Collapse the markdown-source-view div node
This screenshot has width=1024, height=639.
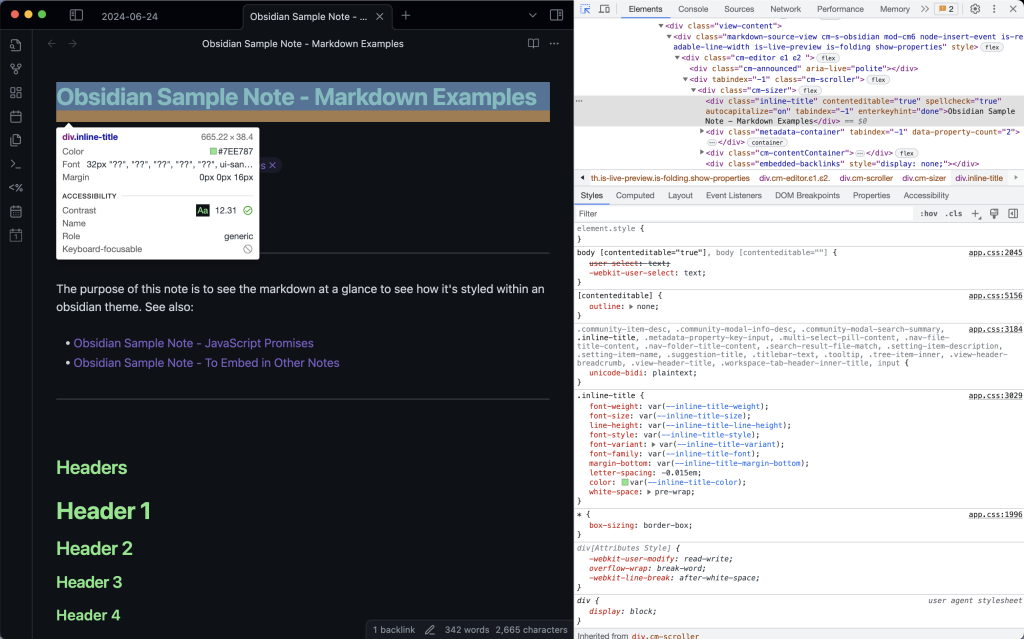669,37
